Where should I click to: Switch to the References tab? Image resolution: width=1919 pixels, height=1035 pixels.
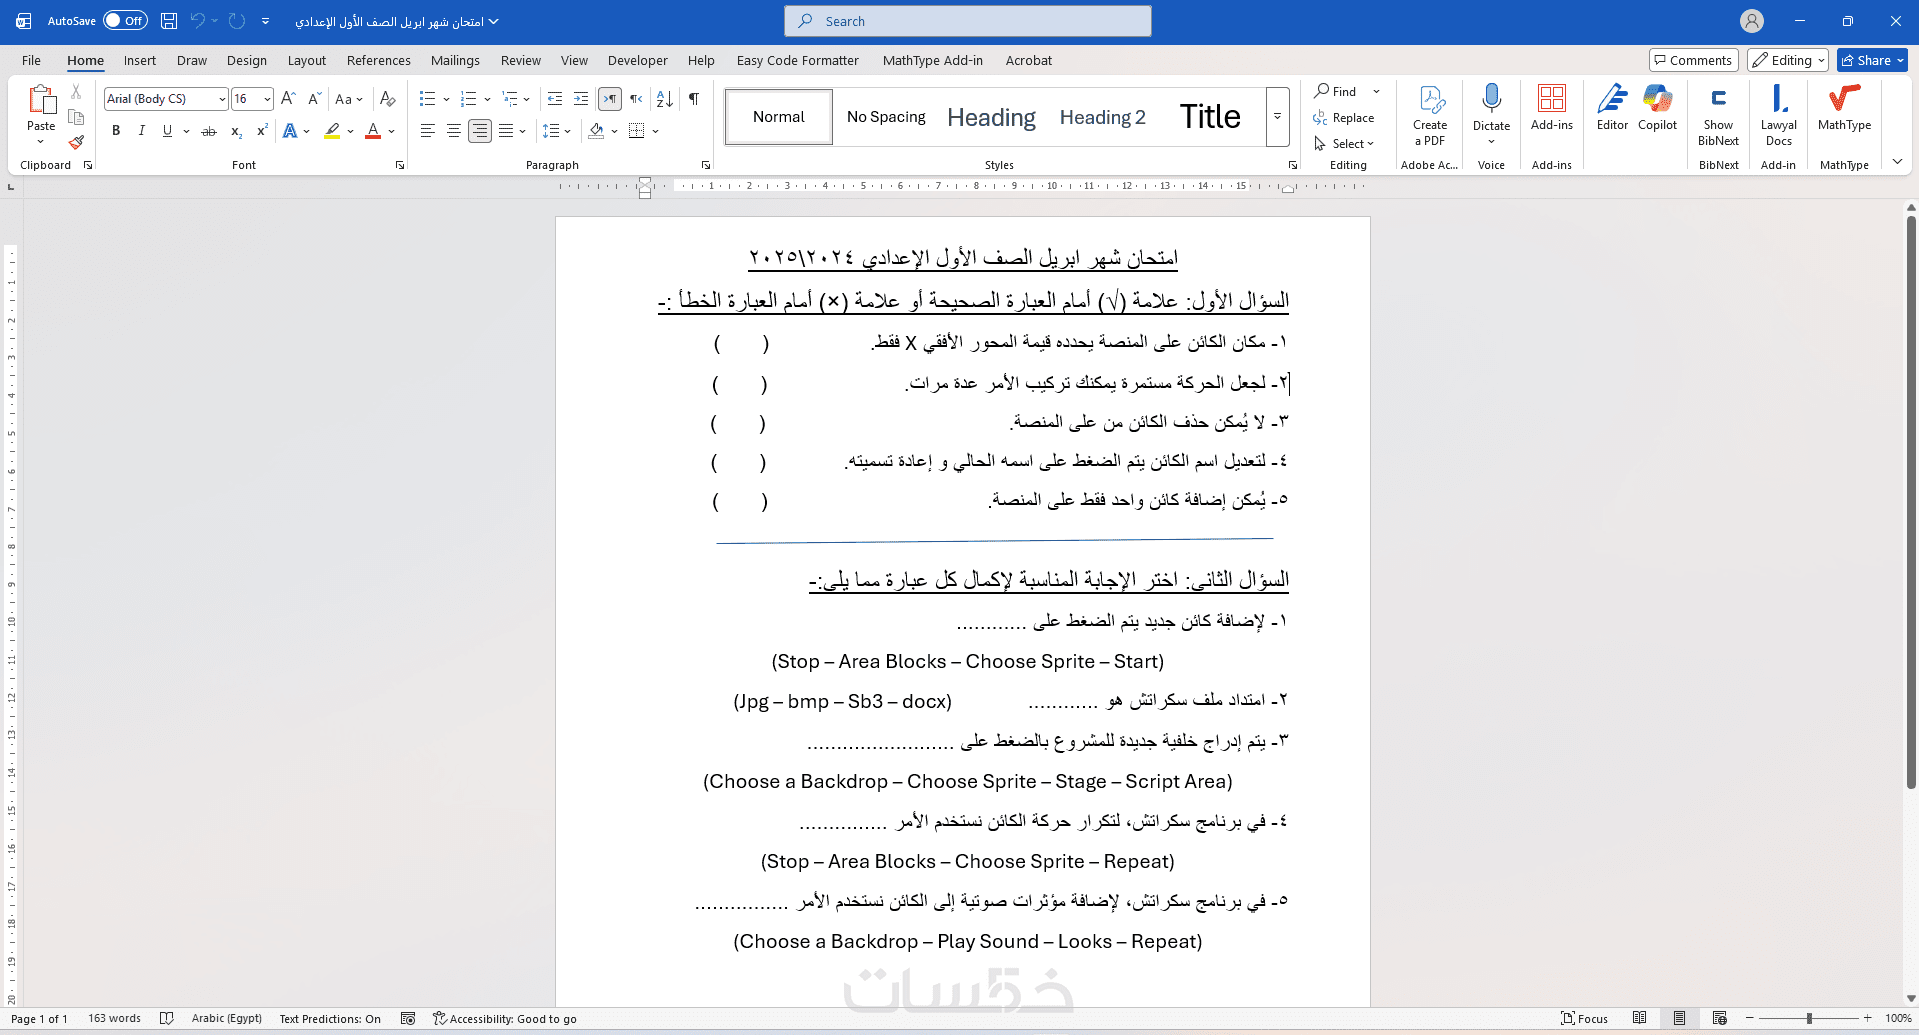click(379, 60)
